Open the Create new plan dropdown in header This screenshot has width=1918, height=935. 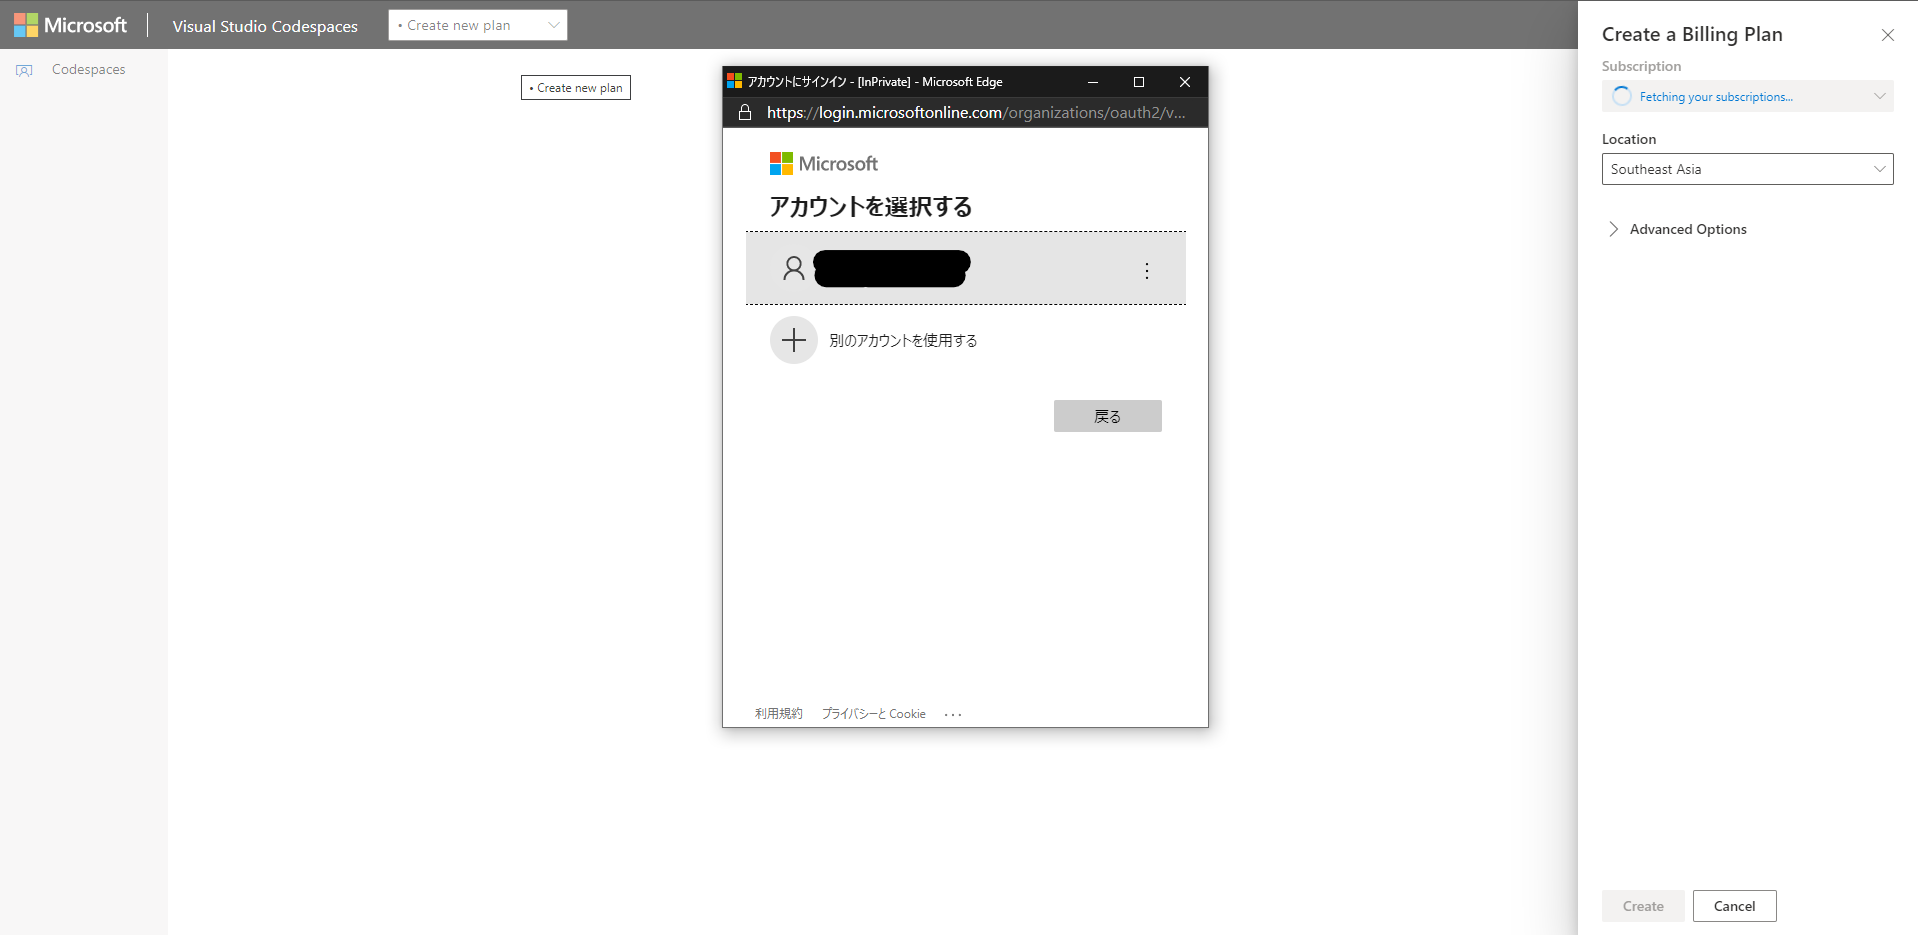(478, 25)
